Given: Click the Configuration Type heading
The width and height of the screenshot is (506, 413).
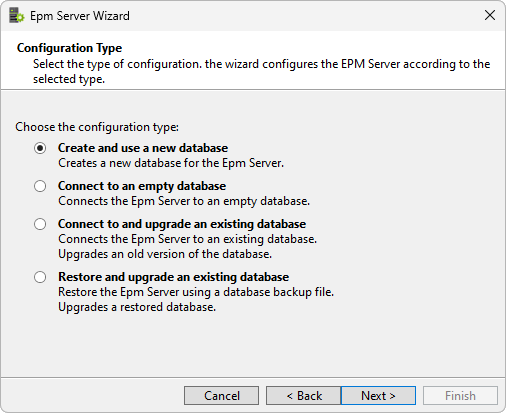Looking at the screenshot, I should click(x=69, y=48).
